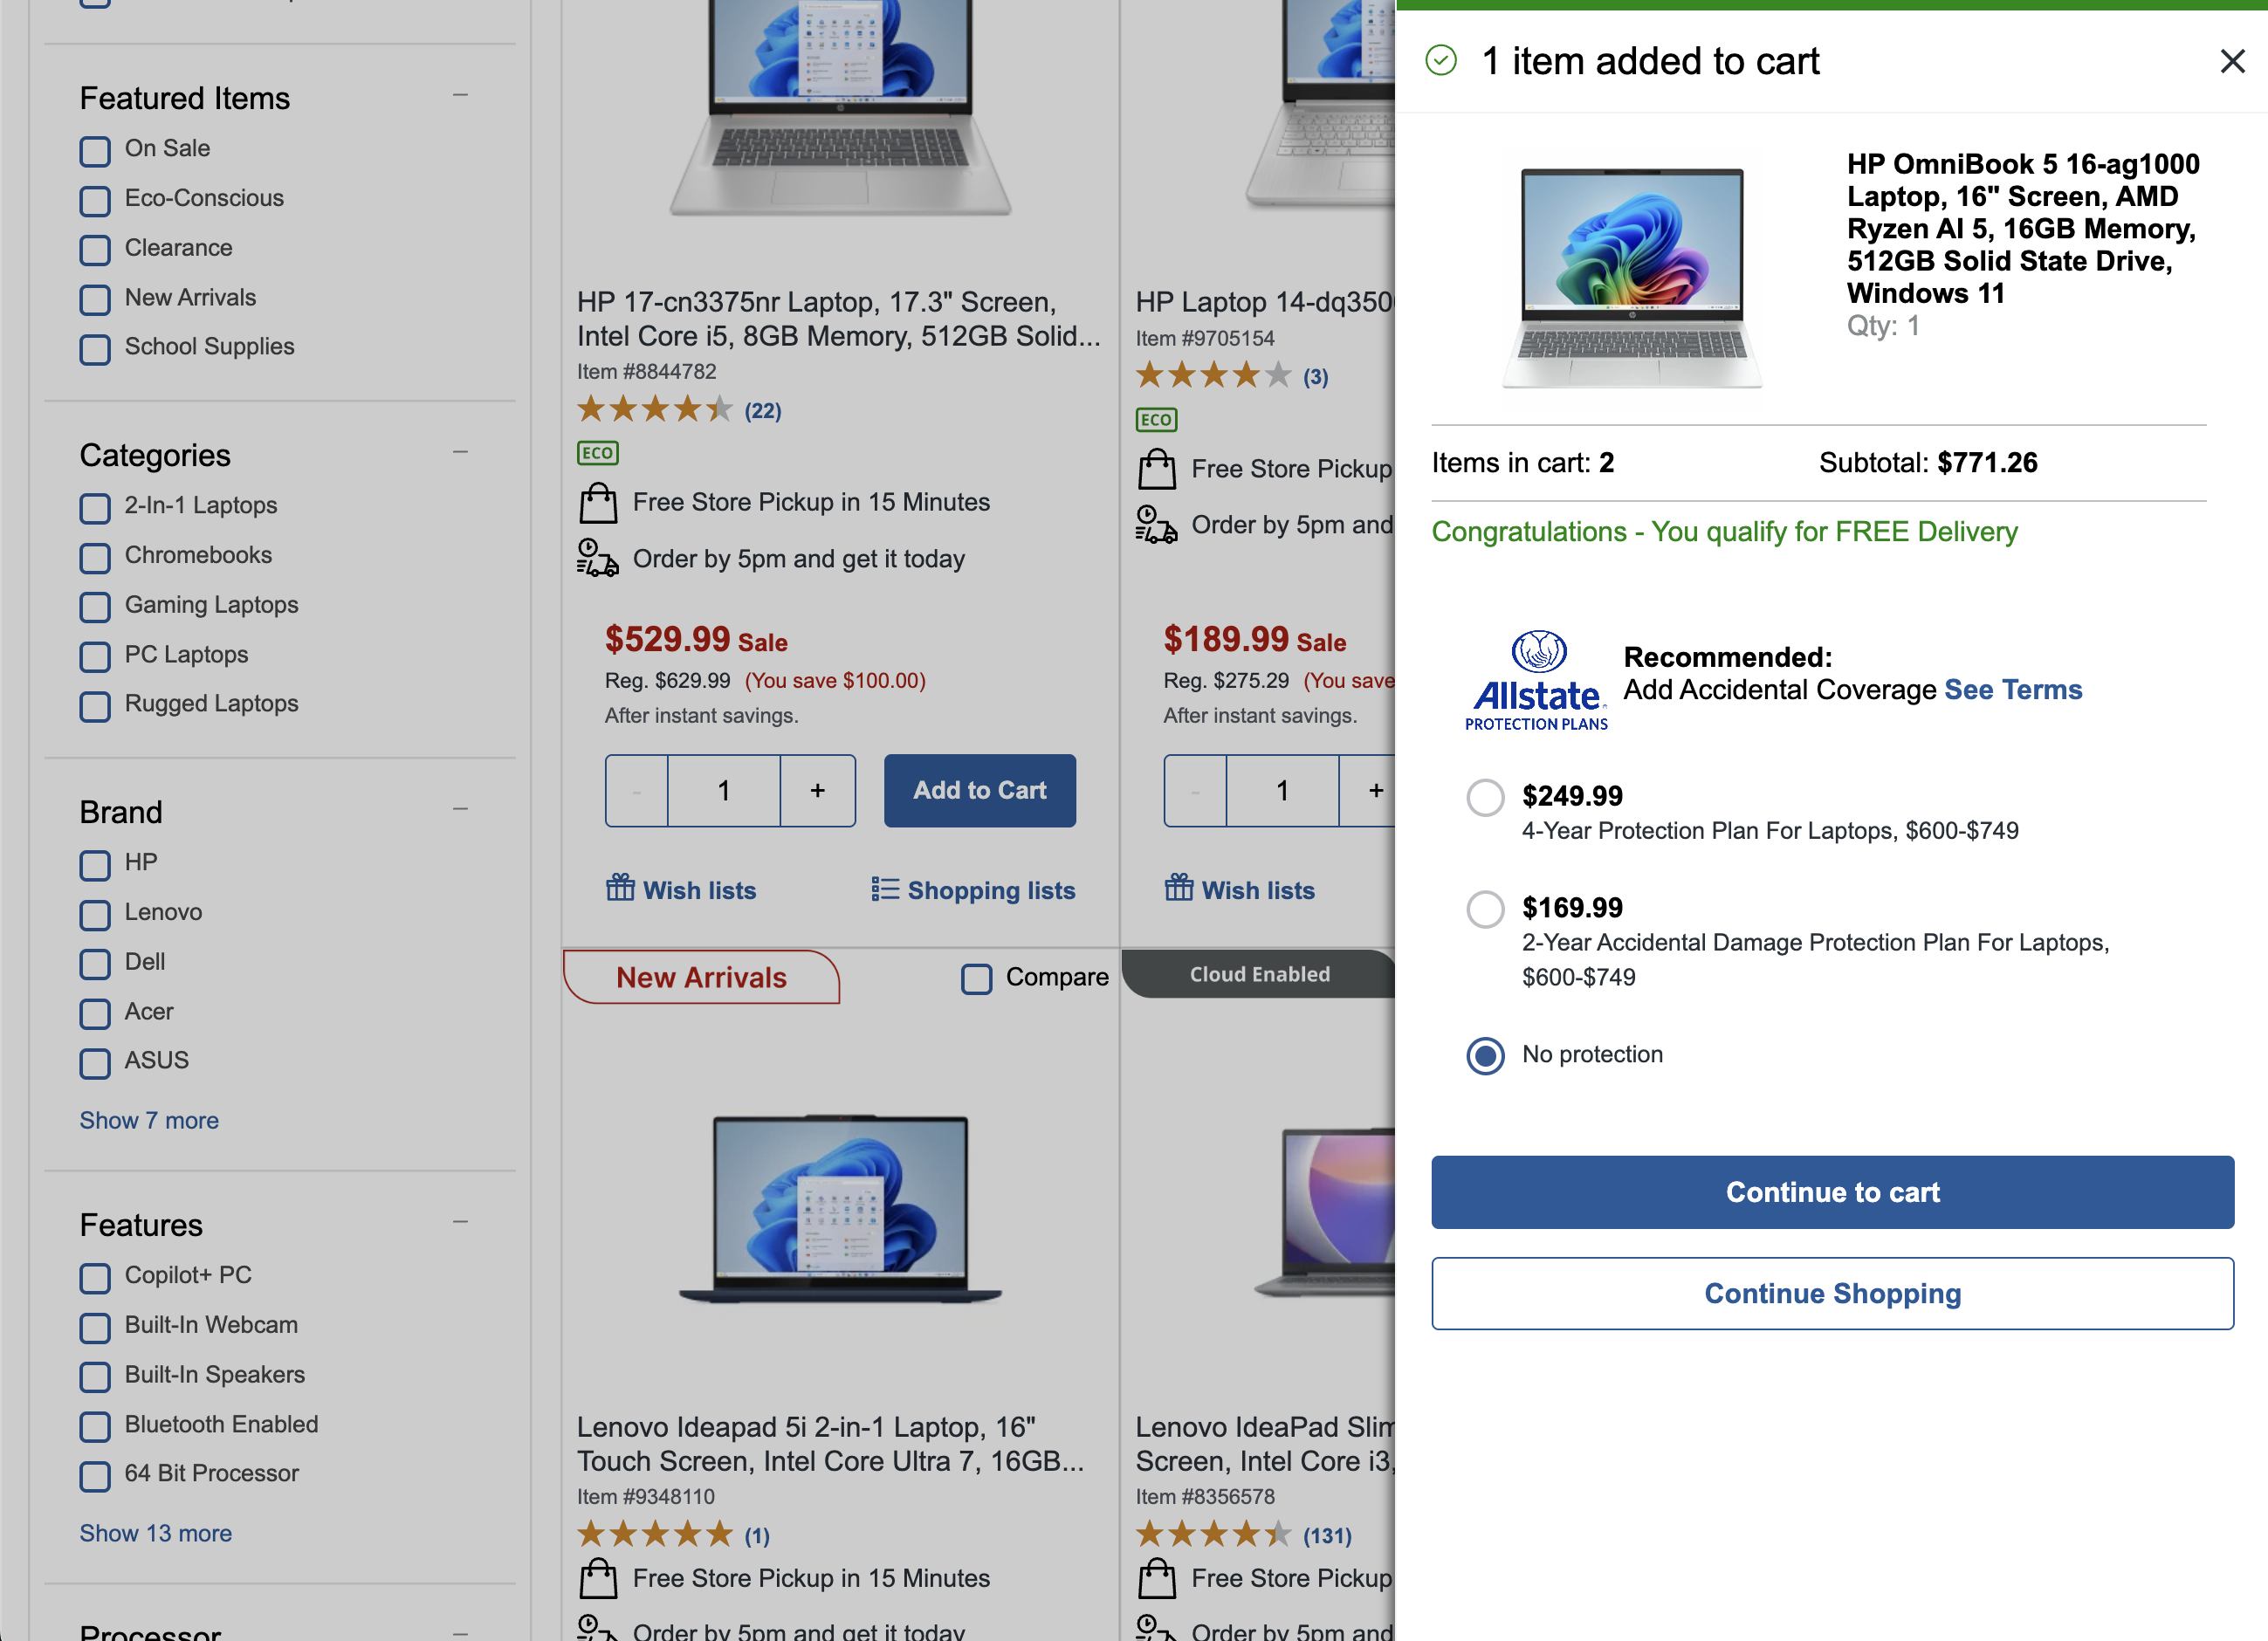
Task: Collapse the Features filter section
Action: (x=461, y=1220)
